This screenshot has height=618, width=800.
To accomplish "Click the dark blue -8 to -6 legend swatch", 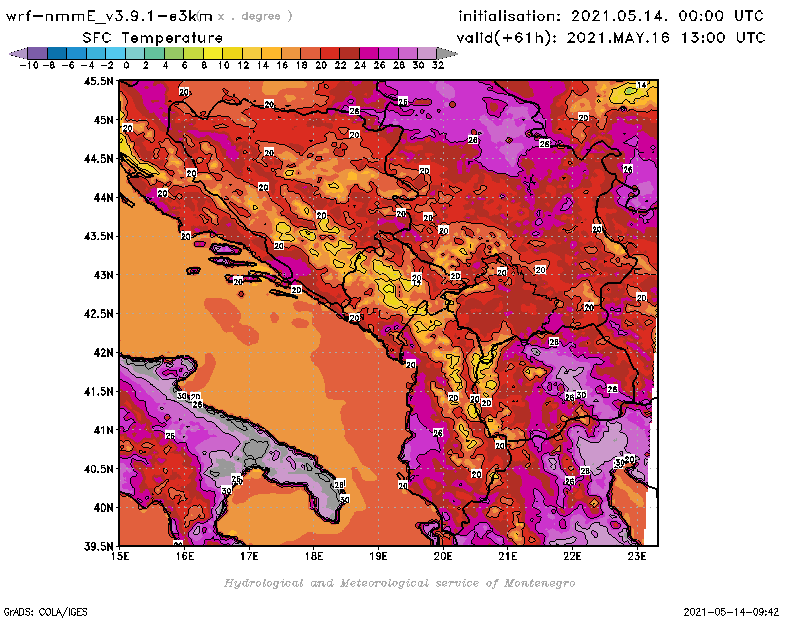I will pos(57,53).
